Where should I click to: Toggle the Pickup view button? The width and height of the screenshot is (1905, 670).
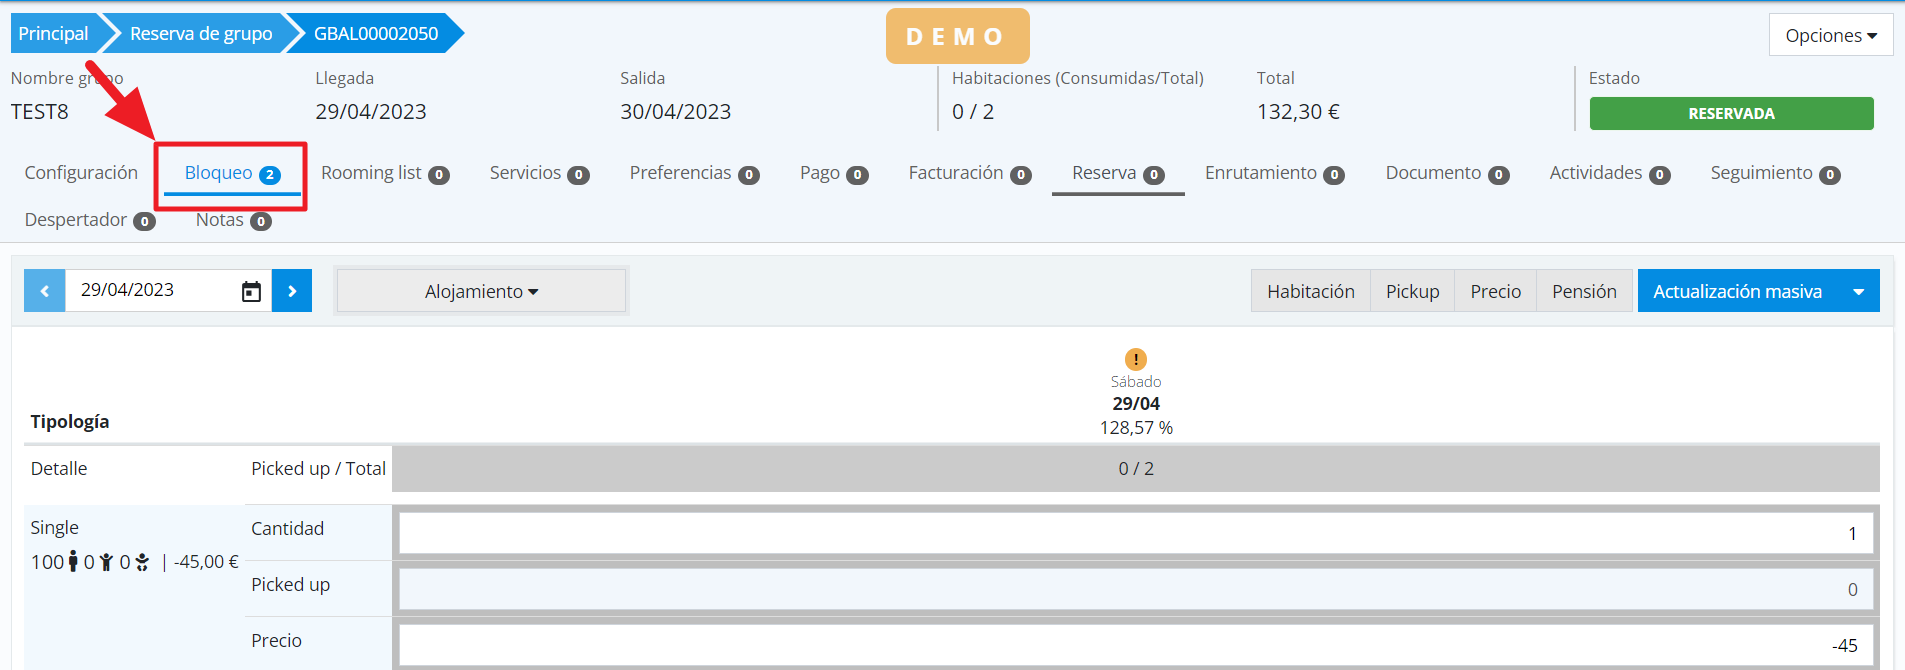tap(1412, 291)
